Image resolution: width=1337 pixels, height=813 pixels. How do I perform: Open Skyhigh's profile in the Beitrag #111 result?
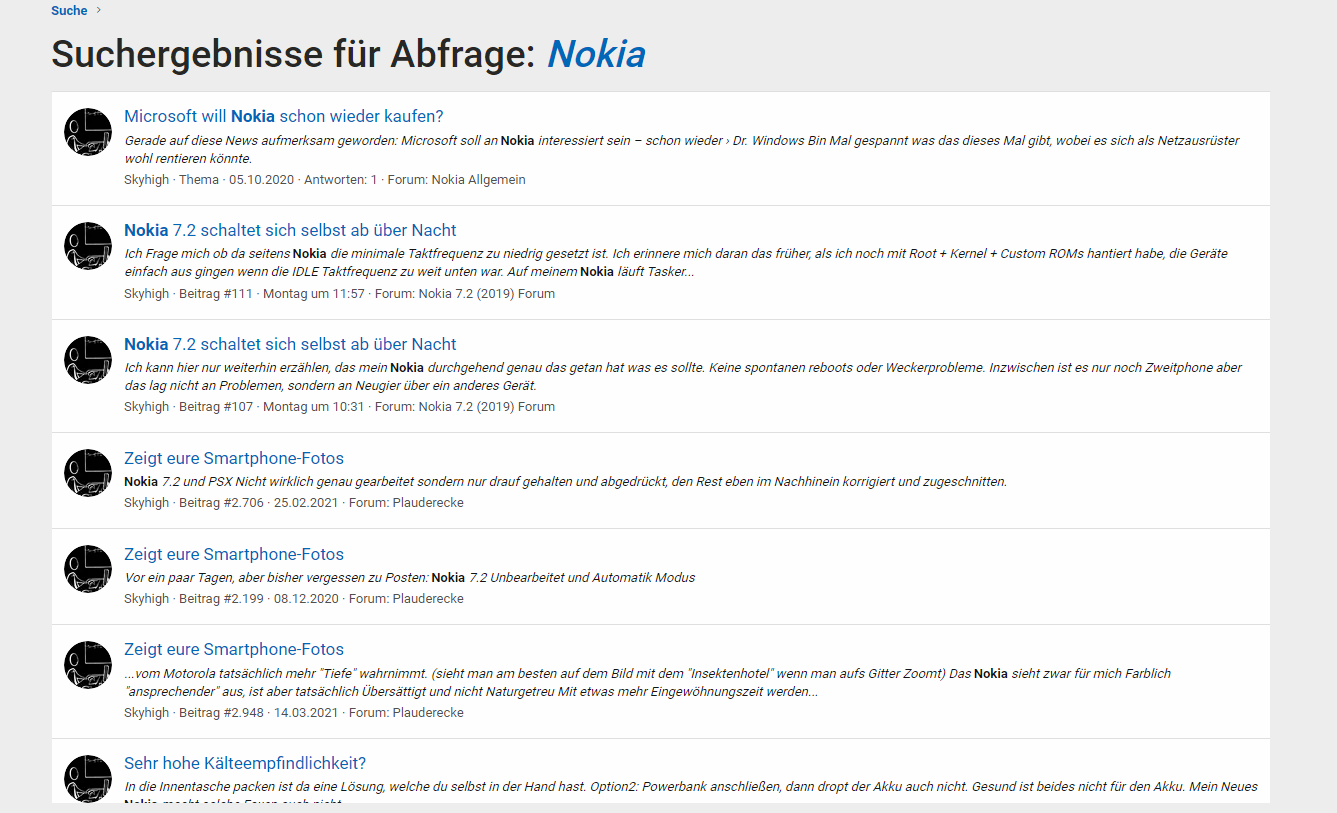147,294
